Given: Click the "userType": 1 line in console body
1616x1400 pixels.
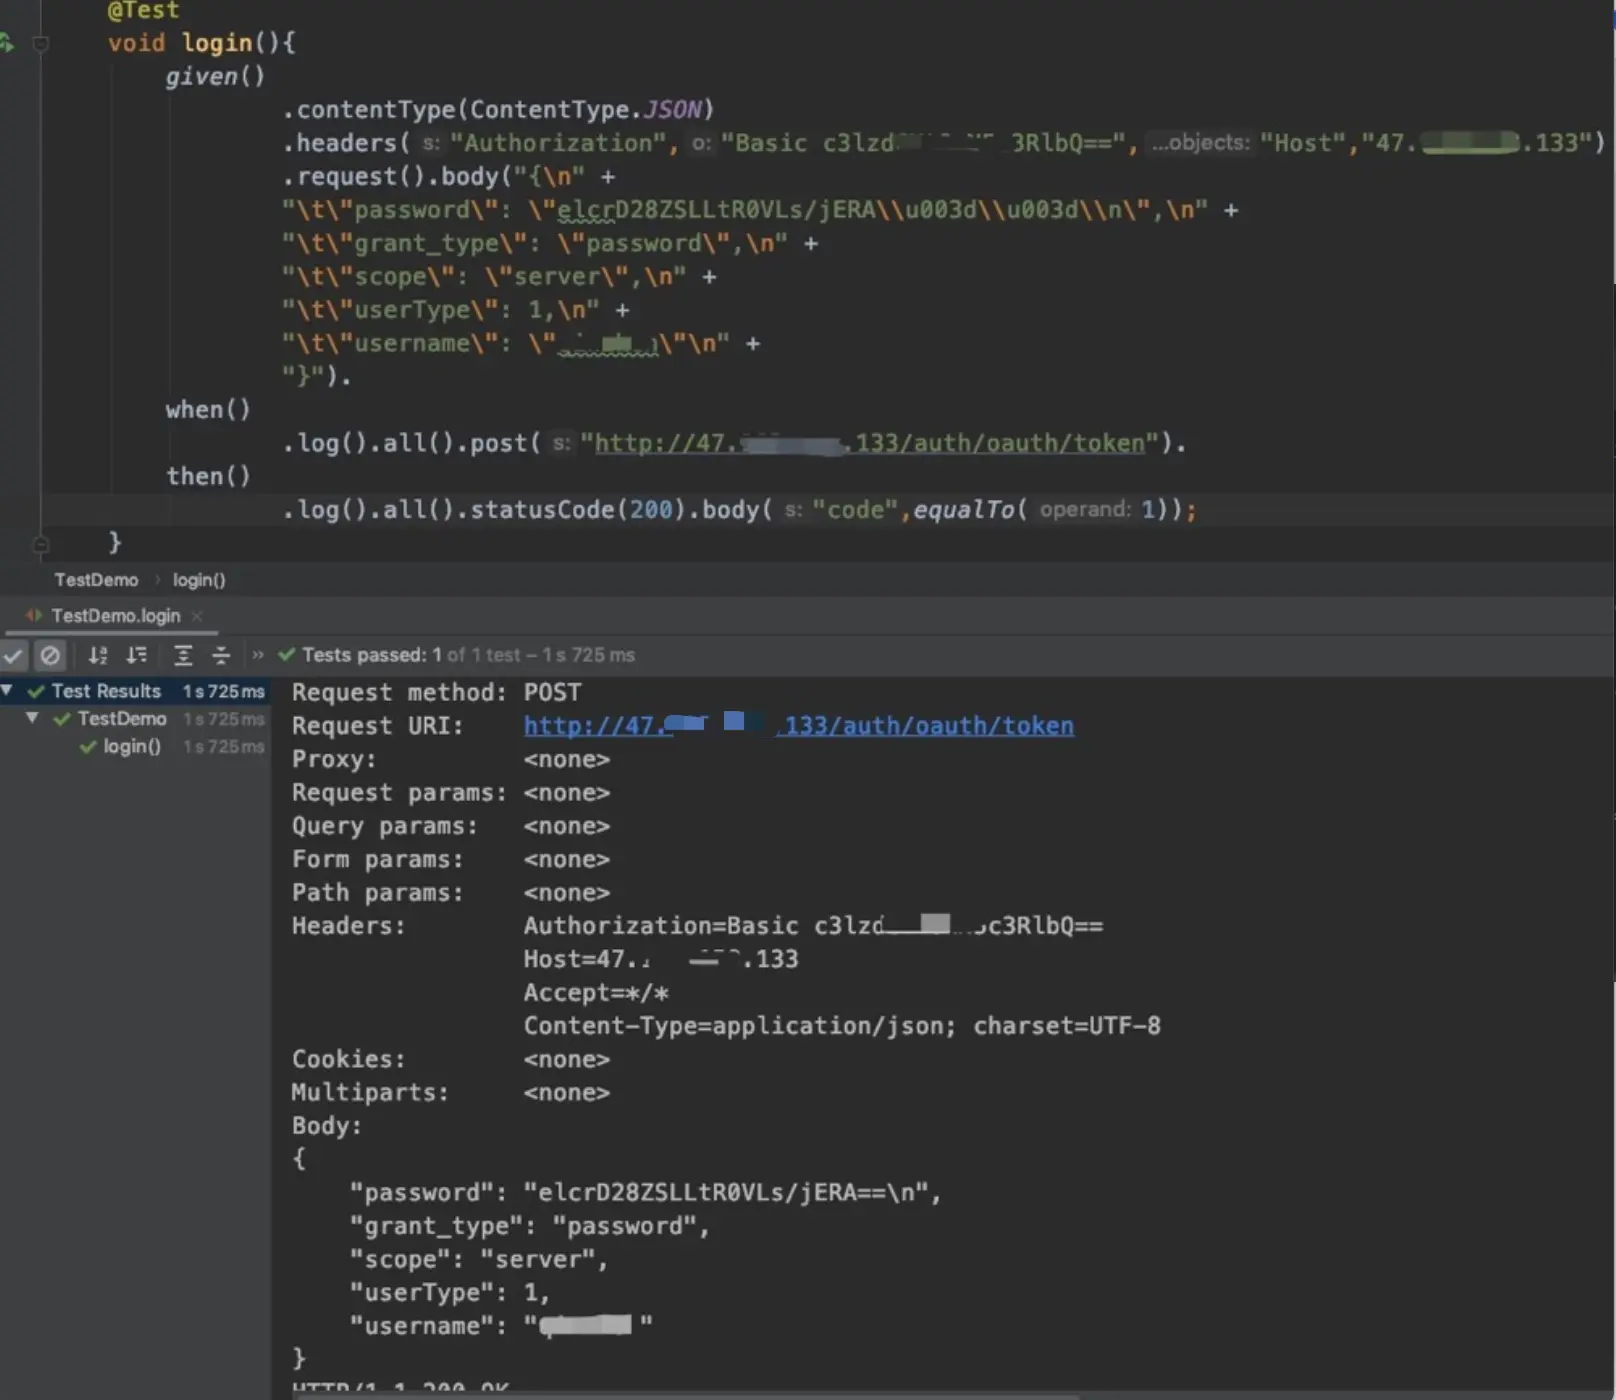Looking at the screenshot, I should tap(450, 1293).
